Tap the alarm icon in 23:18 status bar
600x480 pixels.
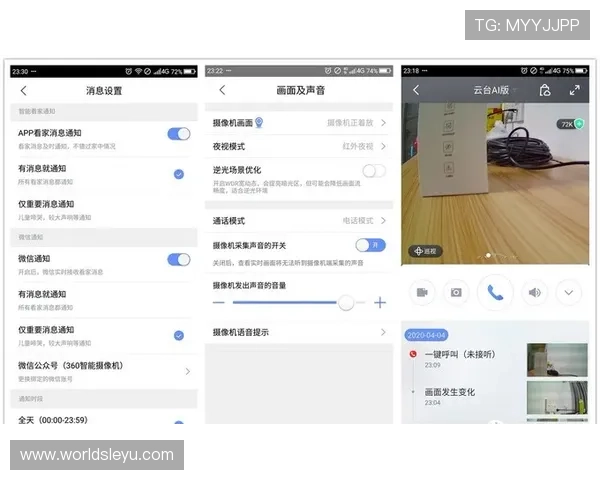pos(524,71)
